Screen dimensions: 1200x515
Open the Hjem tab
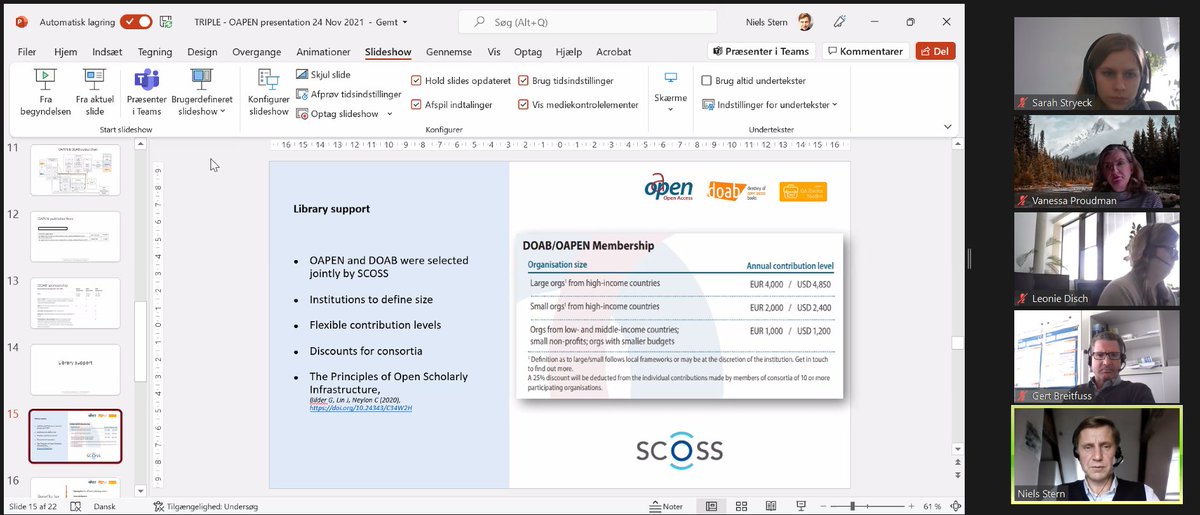point(65,52)
